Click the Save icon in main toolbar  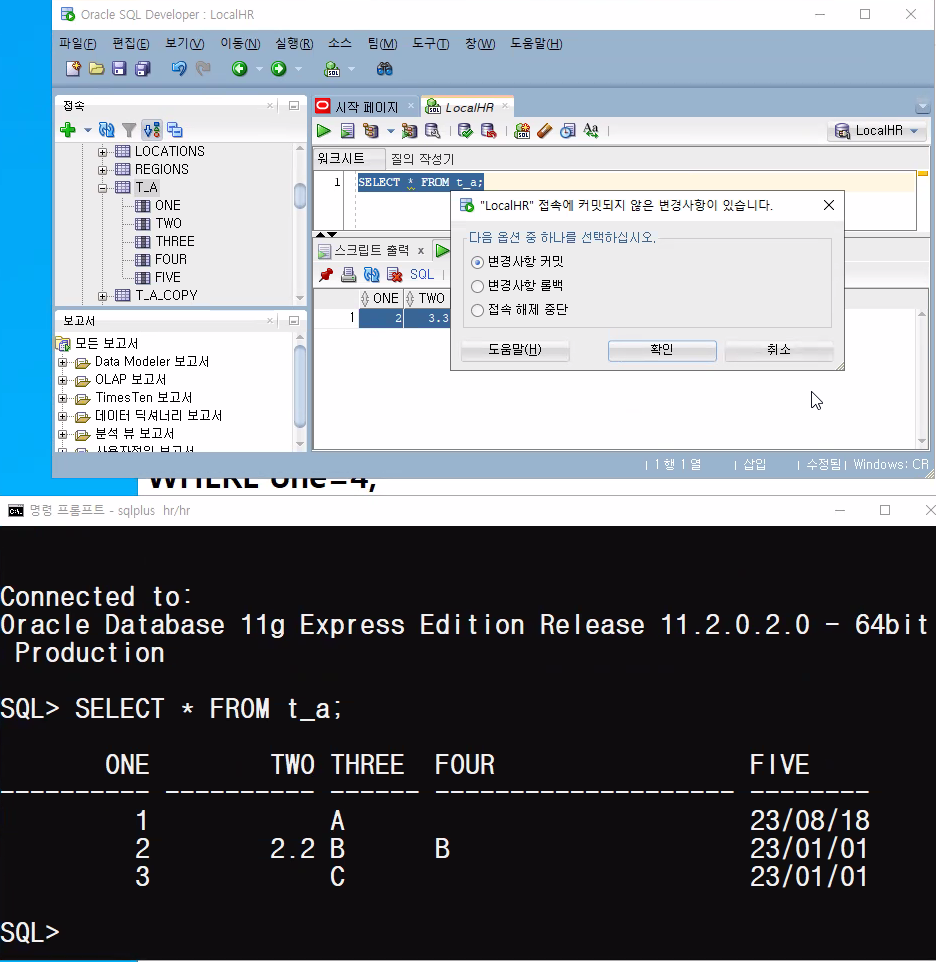coord(119,69)
